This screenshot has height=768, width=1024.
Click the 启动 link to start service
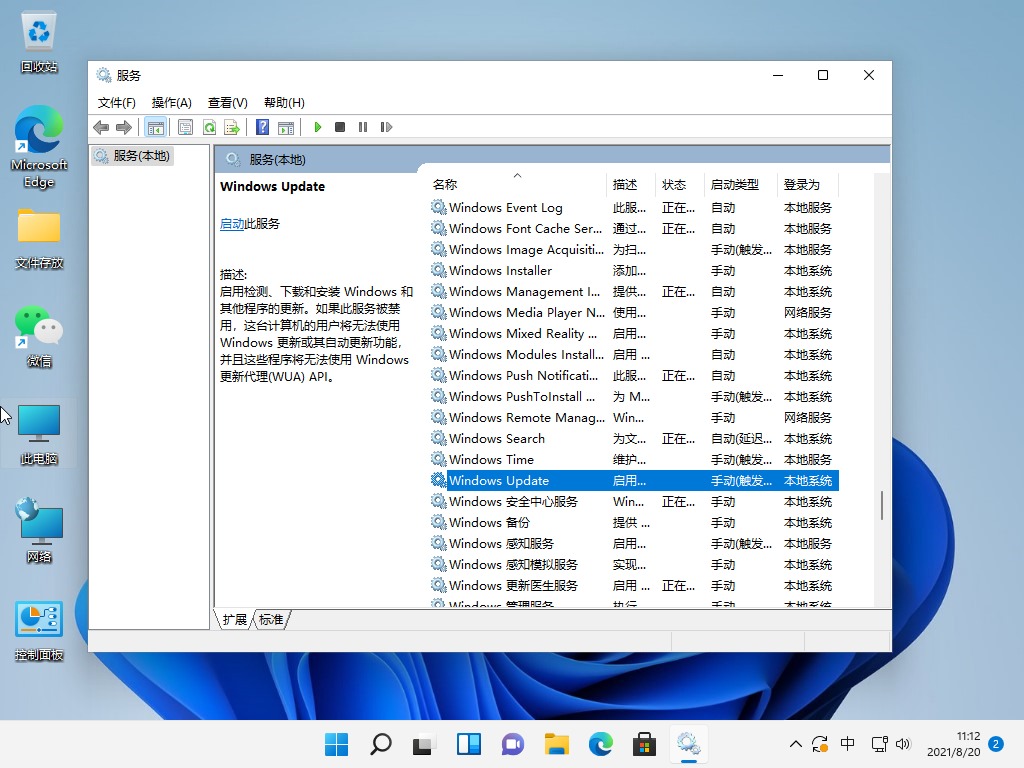(x=232, y=224)
